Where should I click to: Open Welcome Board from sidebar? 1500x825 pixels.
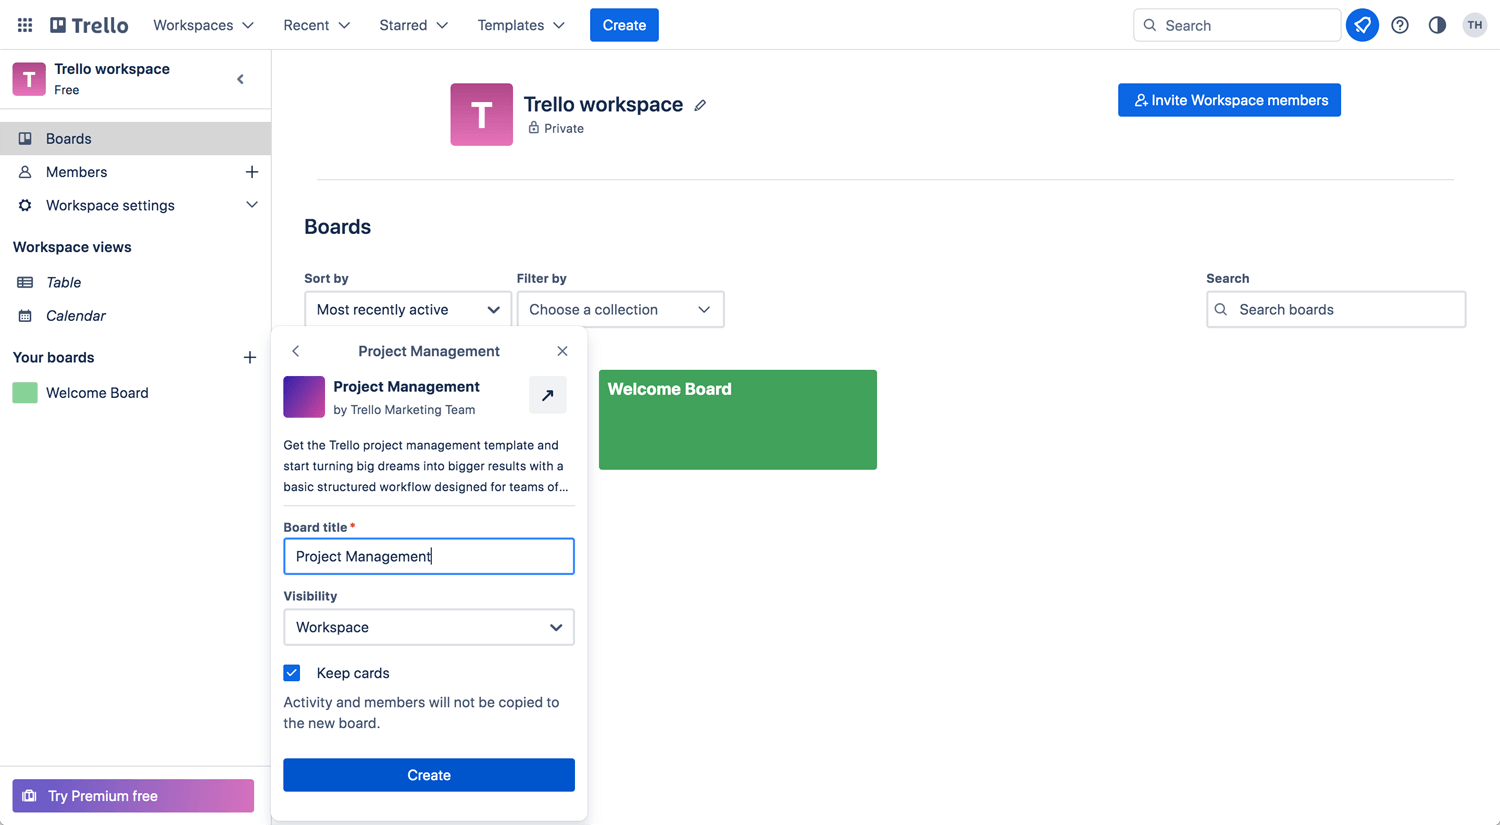97,393
